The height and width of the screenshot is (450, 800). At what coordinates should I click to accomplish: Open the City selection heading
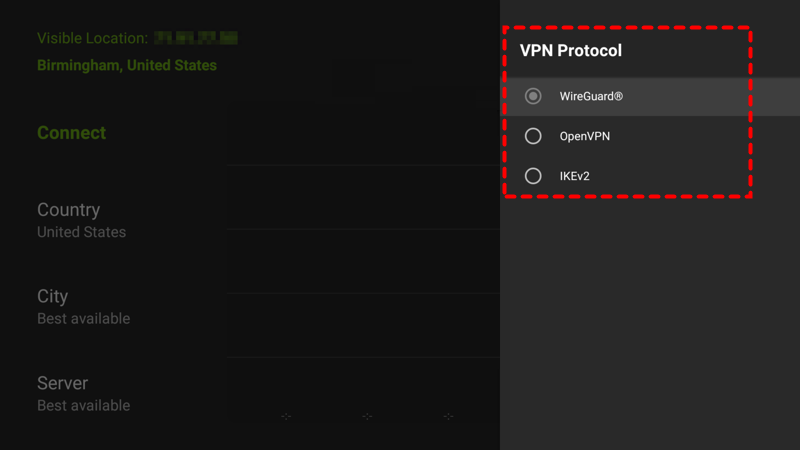[52, 297]
